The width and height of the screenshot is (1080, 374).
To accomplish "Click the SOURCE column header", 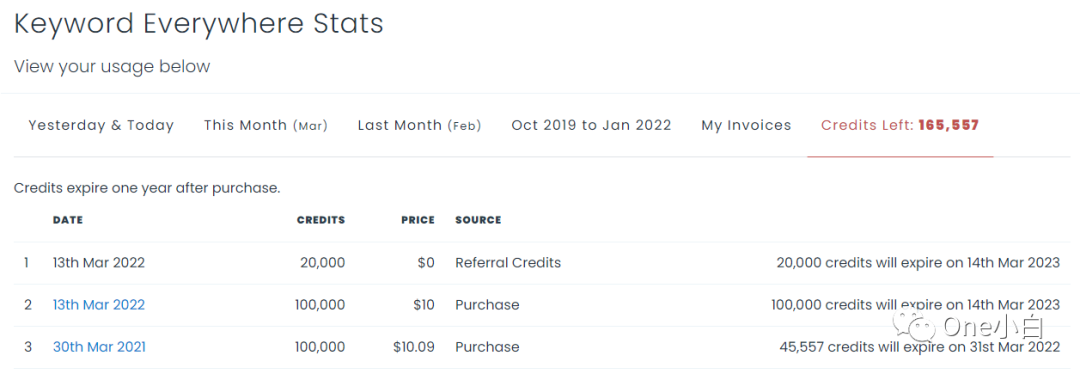I will (x=478, y=220).
